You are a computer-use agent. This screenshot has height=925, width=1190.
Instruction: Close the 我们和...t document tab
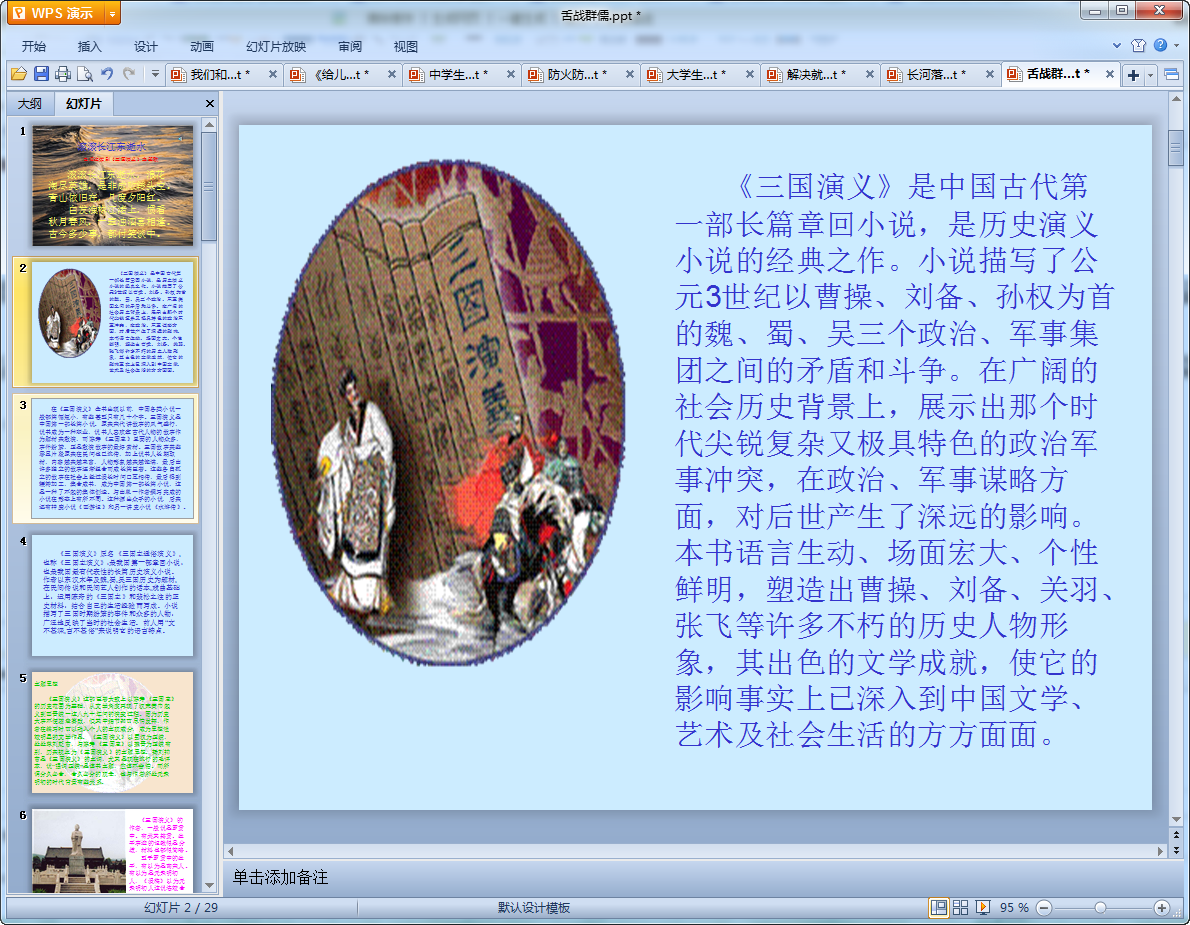272,74
